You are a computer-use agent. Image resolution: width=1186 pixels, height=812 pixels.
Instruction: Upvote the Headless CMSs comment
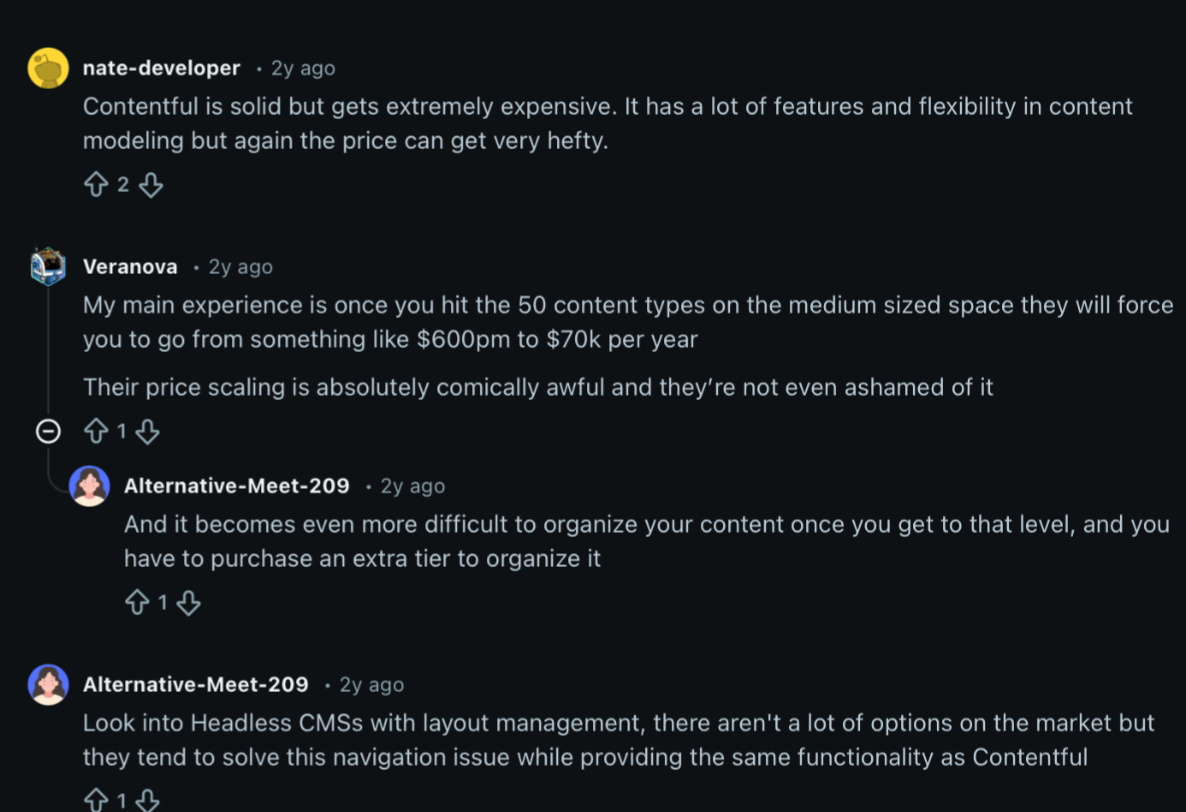point(96,801)
